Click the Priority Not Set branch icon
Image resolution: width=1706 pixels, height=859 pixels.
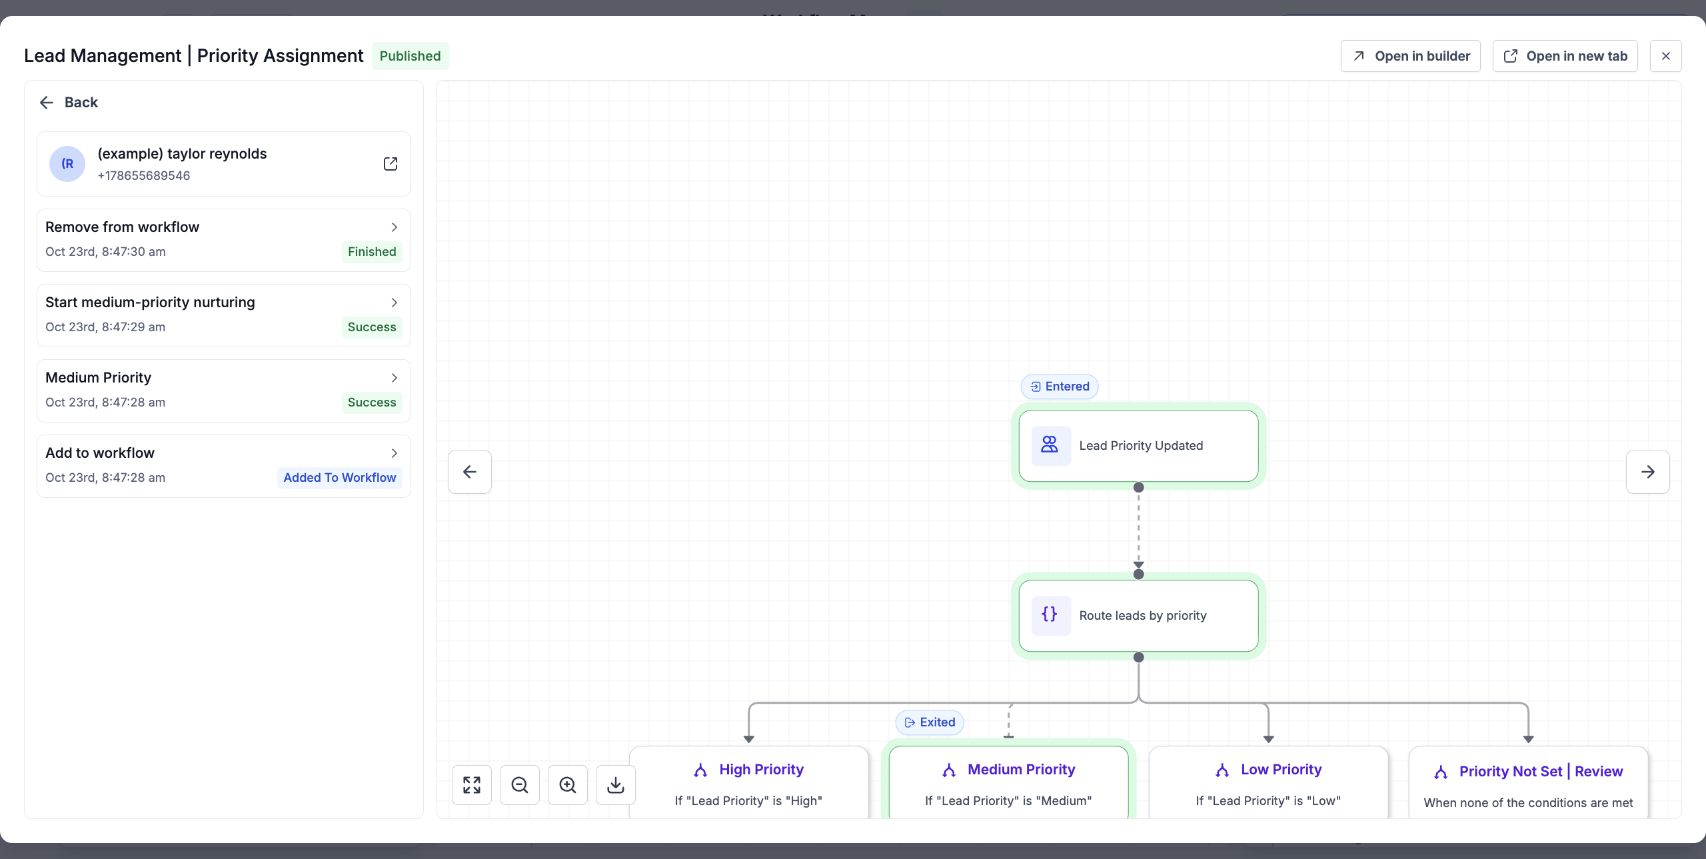tap(1441, 772)
